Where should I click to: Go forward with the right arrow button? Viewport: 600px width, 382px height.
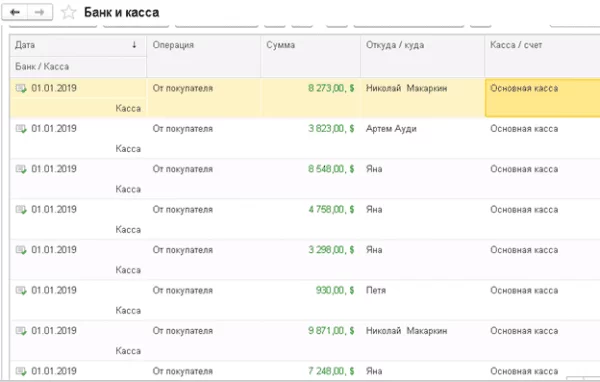coord(40,13)
